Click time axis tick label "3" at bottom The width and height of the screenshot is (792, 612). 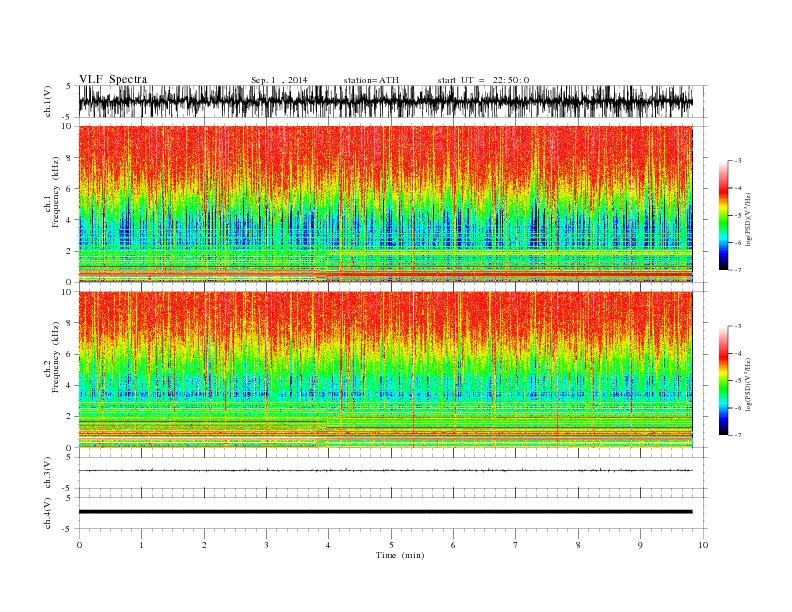pyautogui.click(x=266, y=545)
